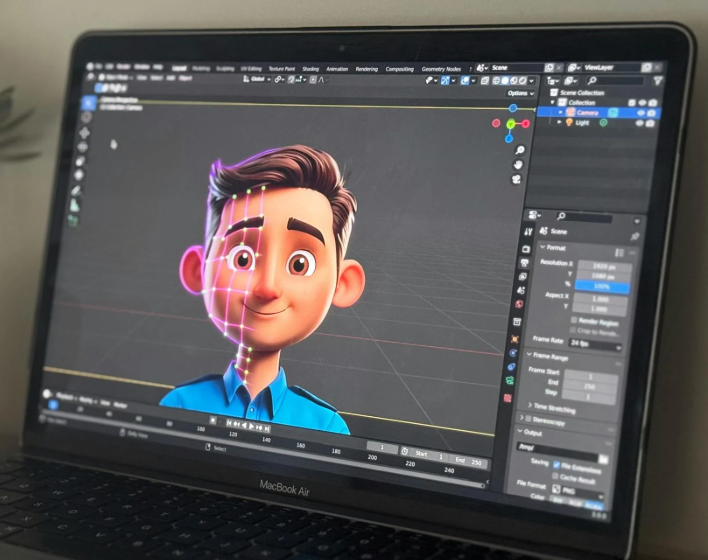Click the Frame Start End value field
The height and width of the screenshot is (560, 708).
(590, 384)
